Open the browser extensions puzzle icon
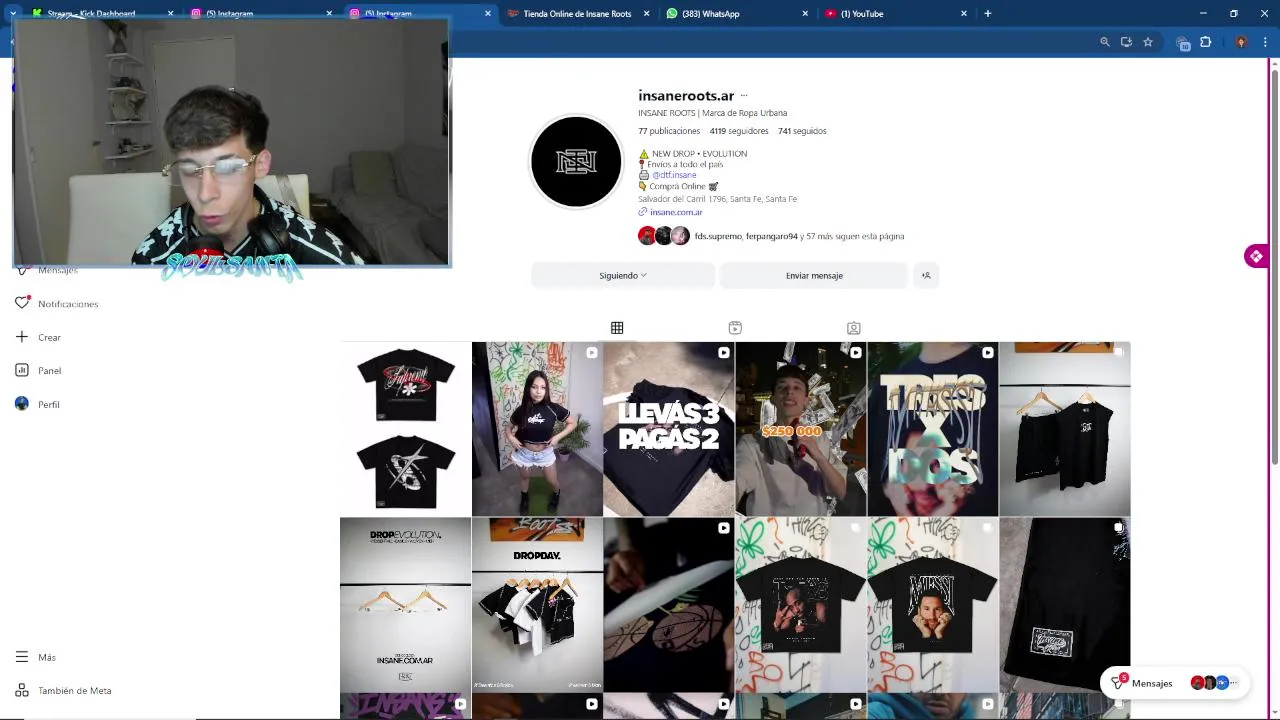The height and width of the screenshot is (720, 1280). [1205, 42]
